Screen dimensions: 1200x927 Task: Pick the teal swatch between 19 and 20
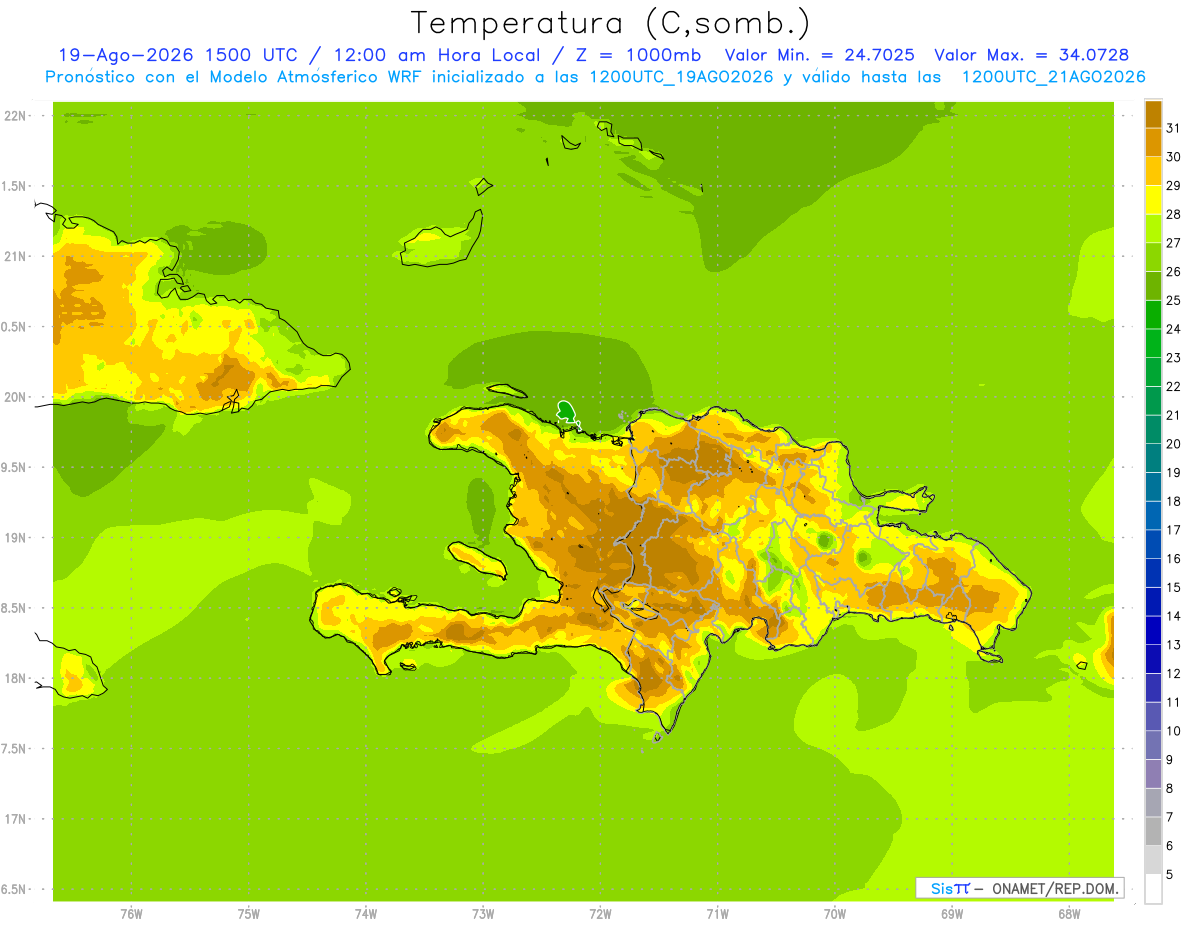(x=1153, y=458)
